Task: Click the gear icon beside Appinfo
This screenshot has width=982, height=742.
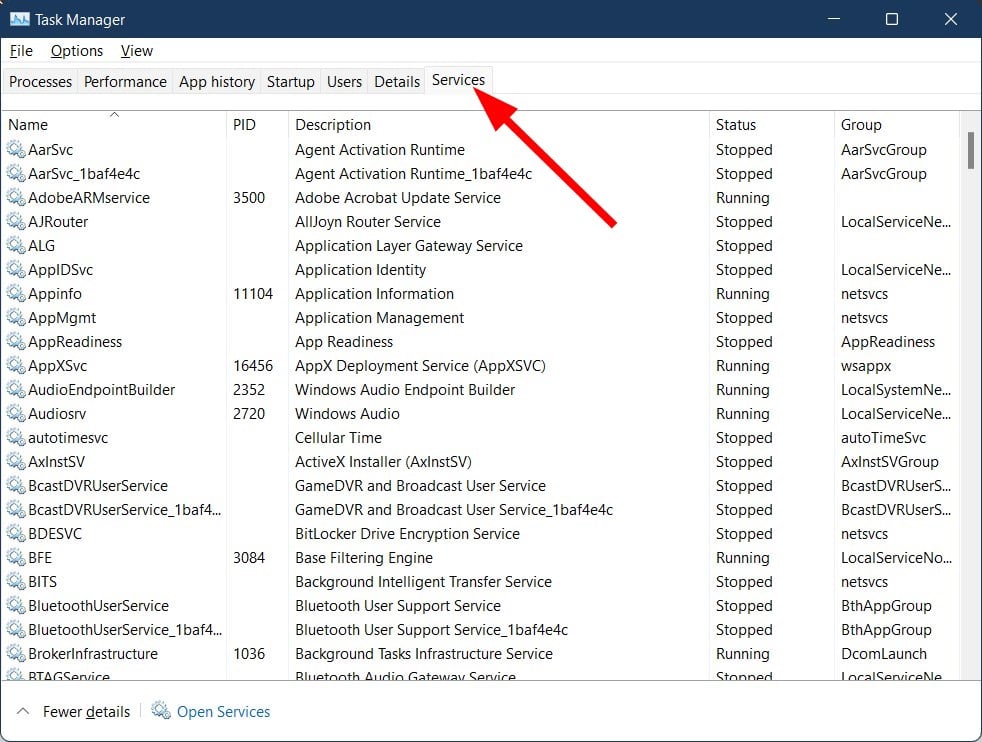Action: click(16, 293)
